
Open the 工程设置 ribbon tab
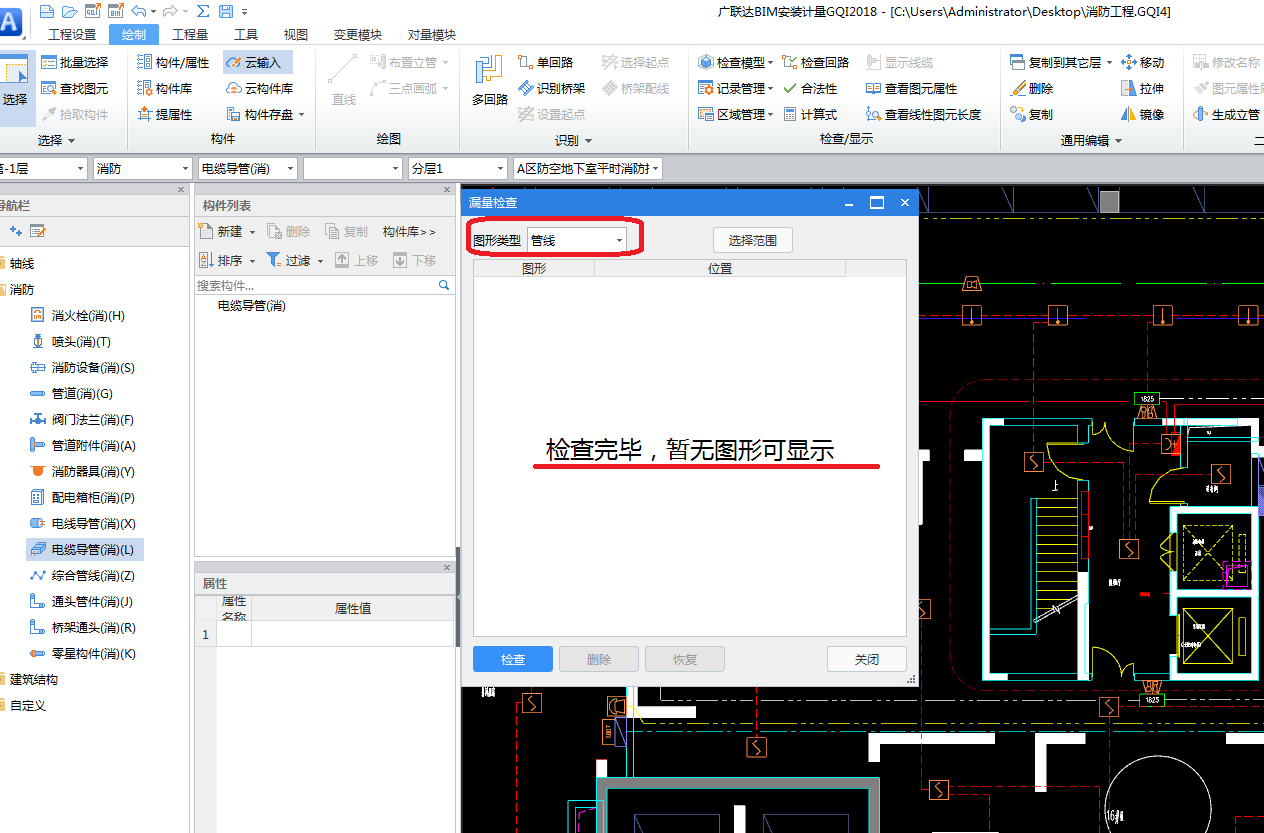coord(72,35)
